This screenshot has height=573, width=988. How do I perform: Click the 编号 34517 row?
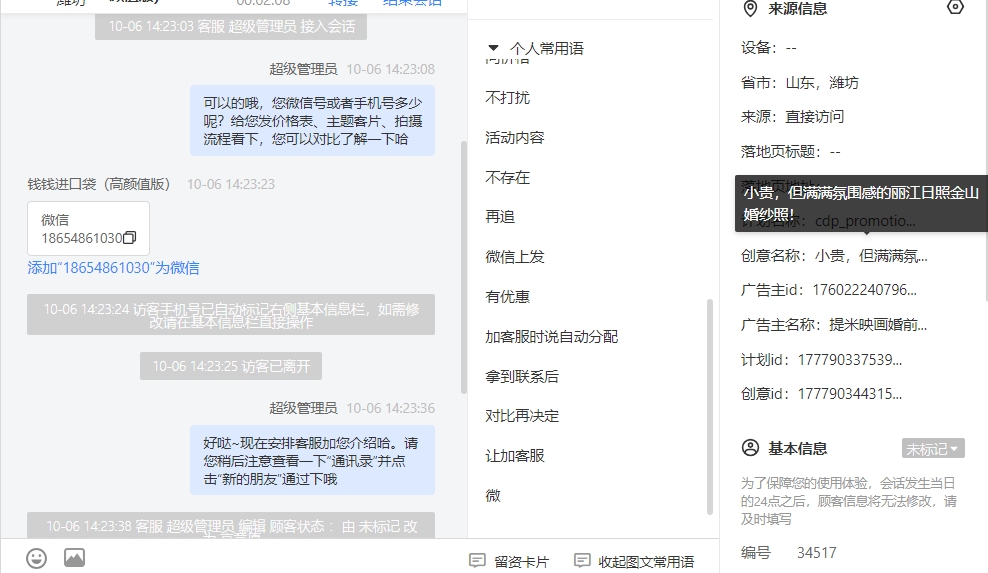coord(789,553)
